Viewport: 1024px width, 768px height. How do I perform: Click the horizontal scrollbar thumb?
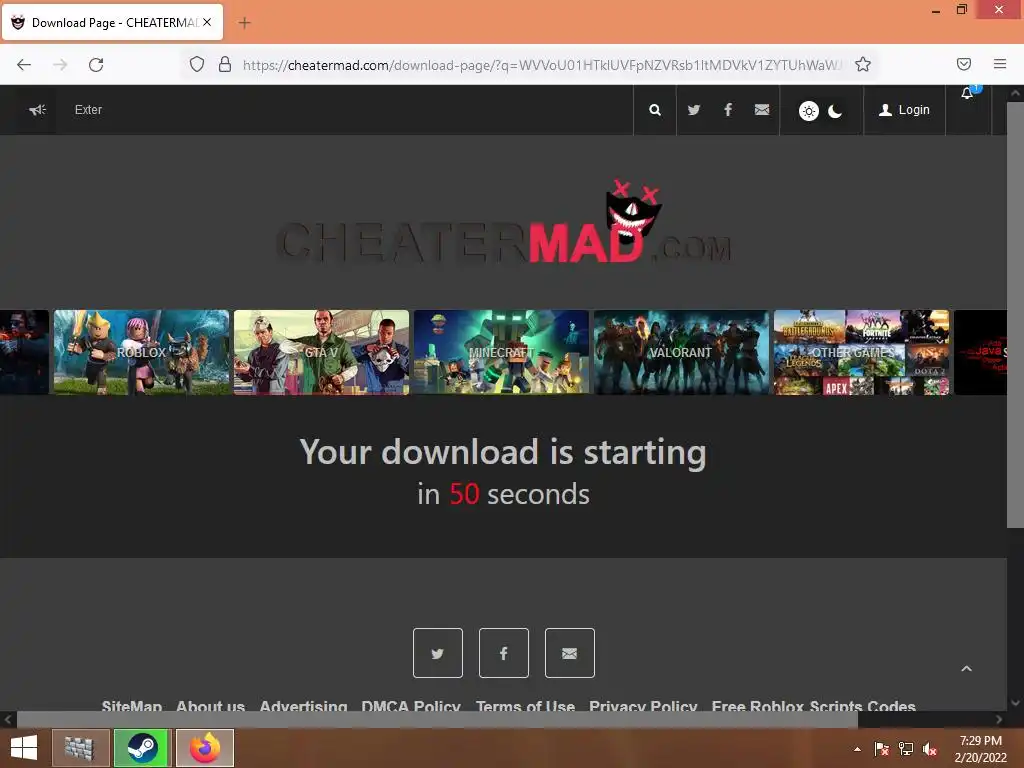click(x=437, y=720)
